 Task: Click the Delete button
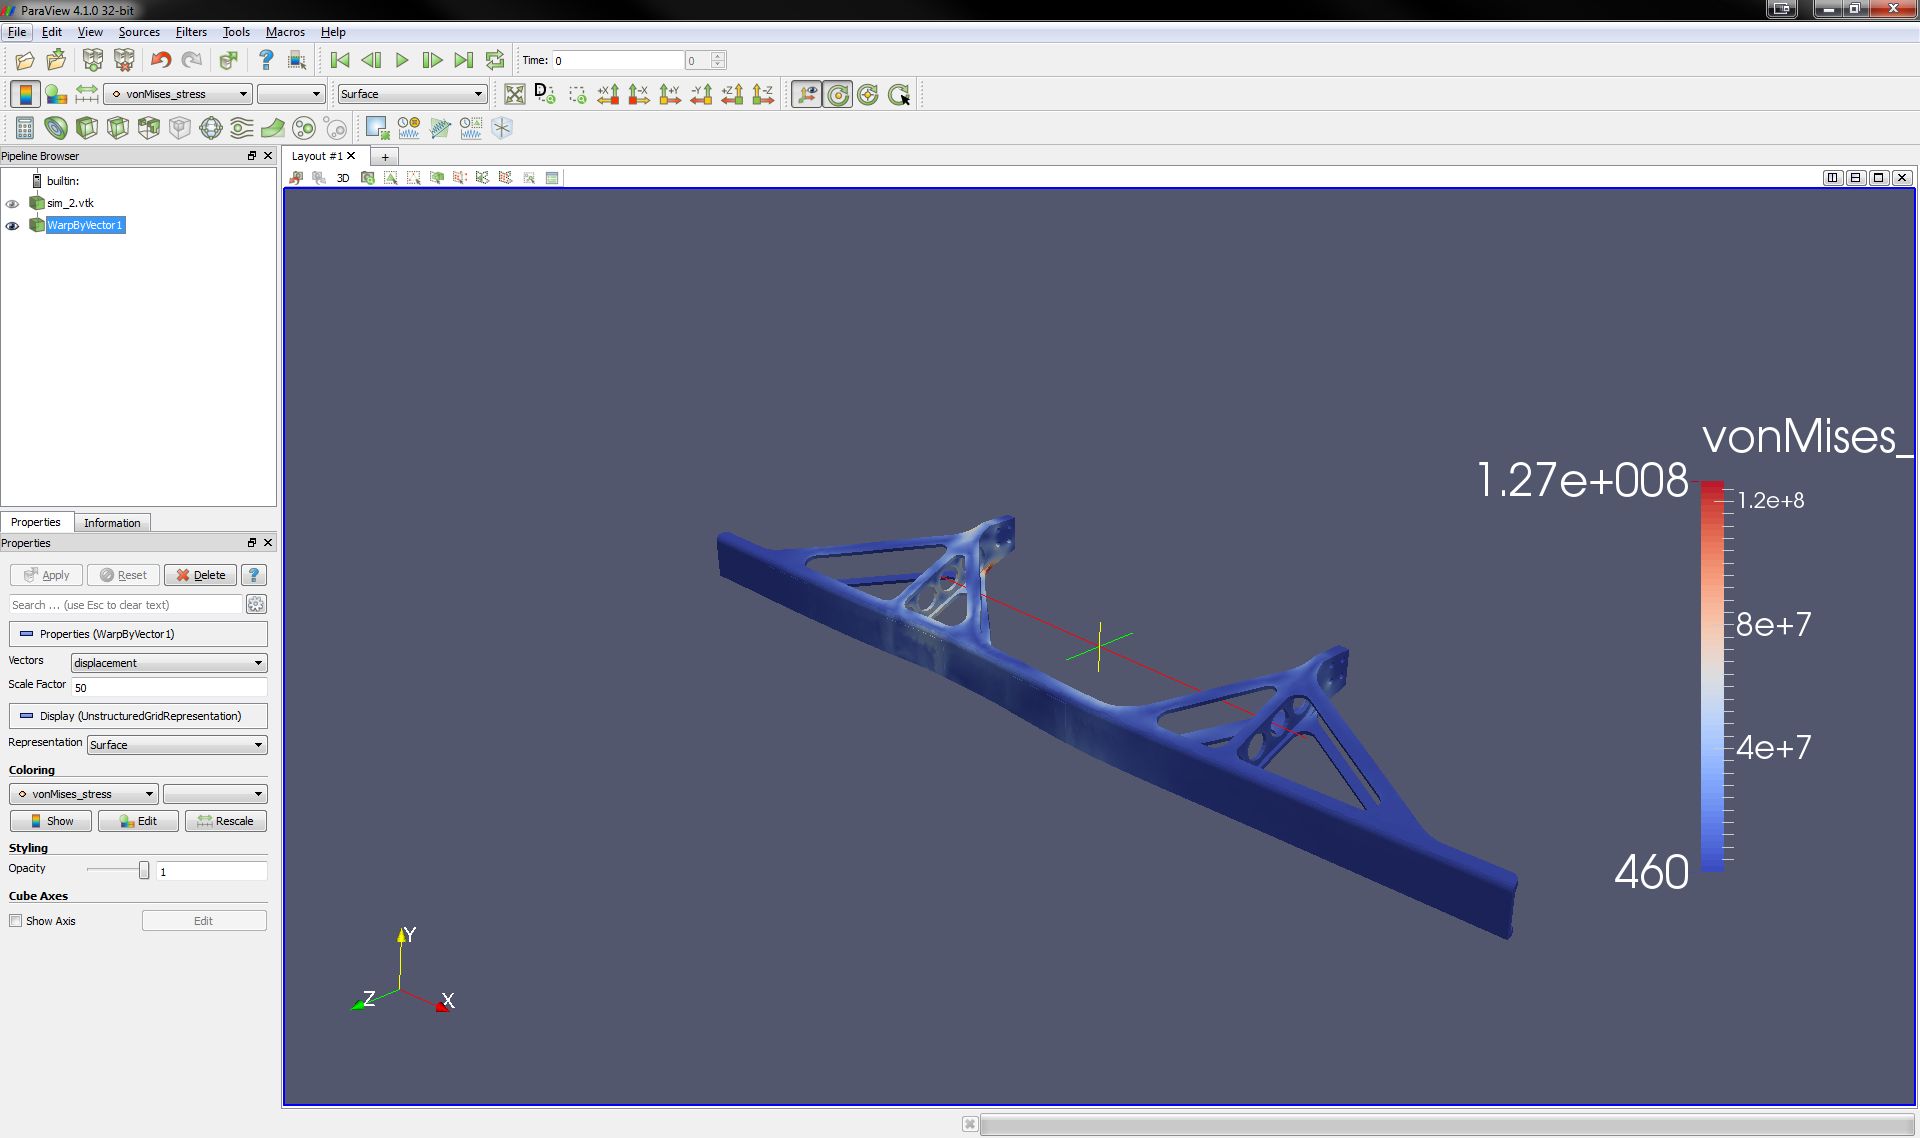(x=200, y=575)
